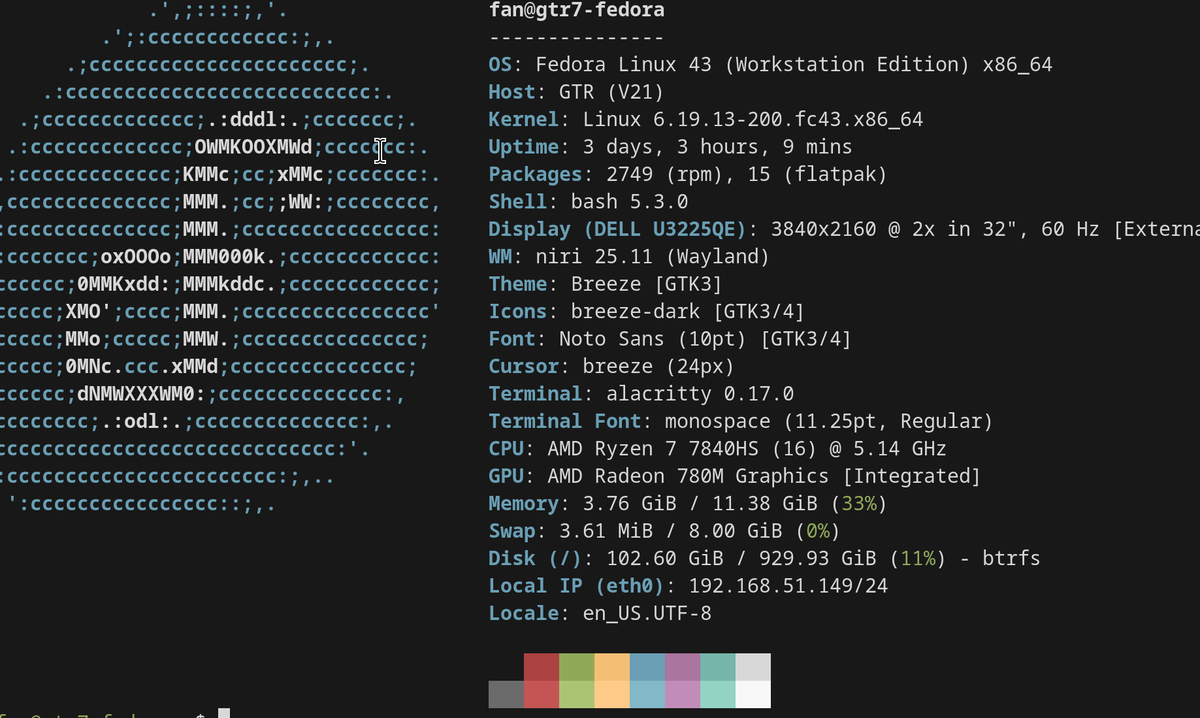
Task: Select the 'Host: GTR (V21)' line
Action: [x=577, y=92]
